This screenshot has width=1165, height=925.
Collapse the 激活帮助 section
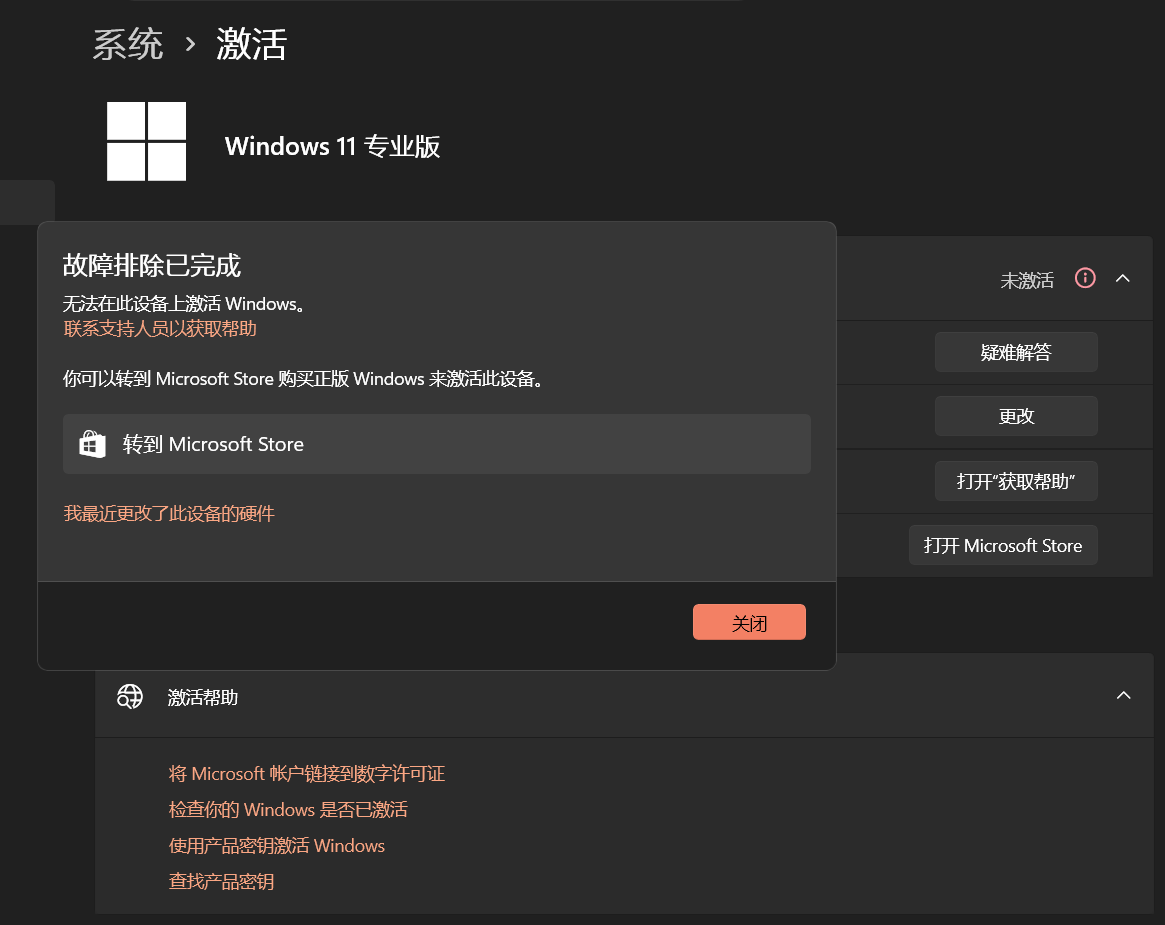pos(1123,695)
